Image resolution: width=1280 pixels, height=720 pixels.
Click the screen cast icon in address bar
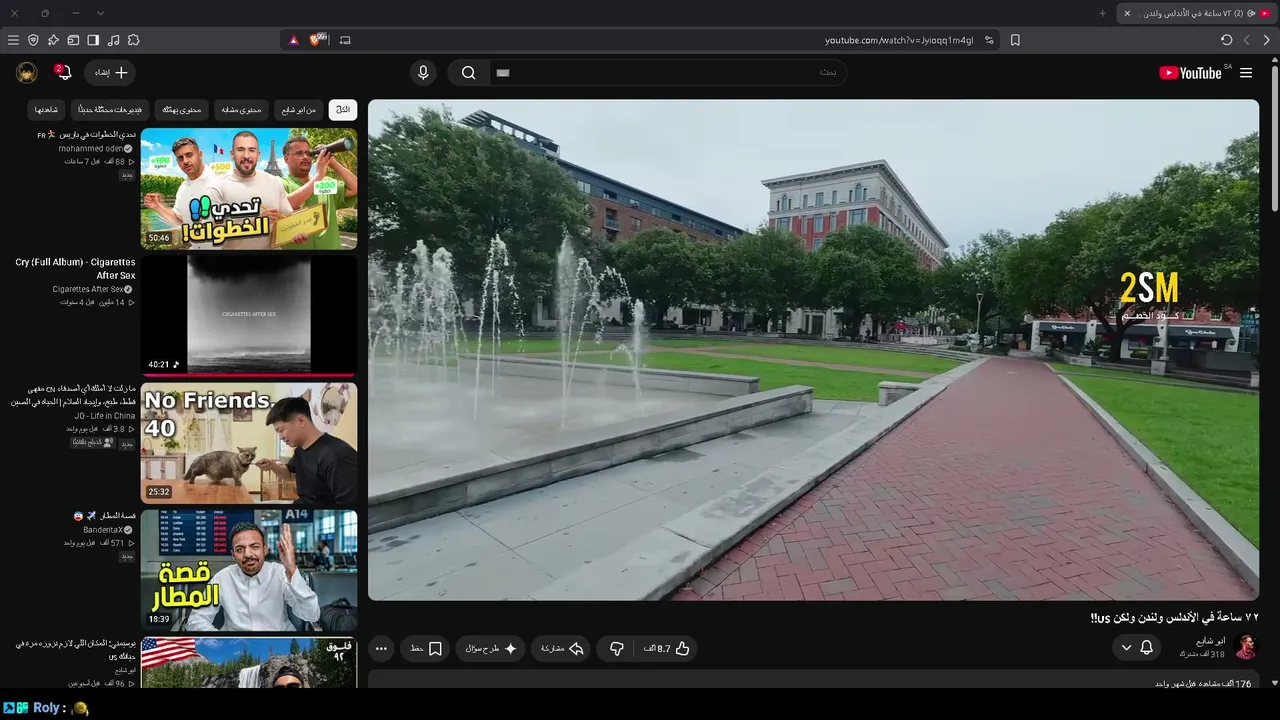345,40
